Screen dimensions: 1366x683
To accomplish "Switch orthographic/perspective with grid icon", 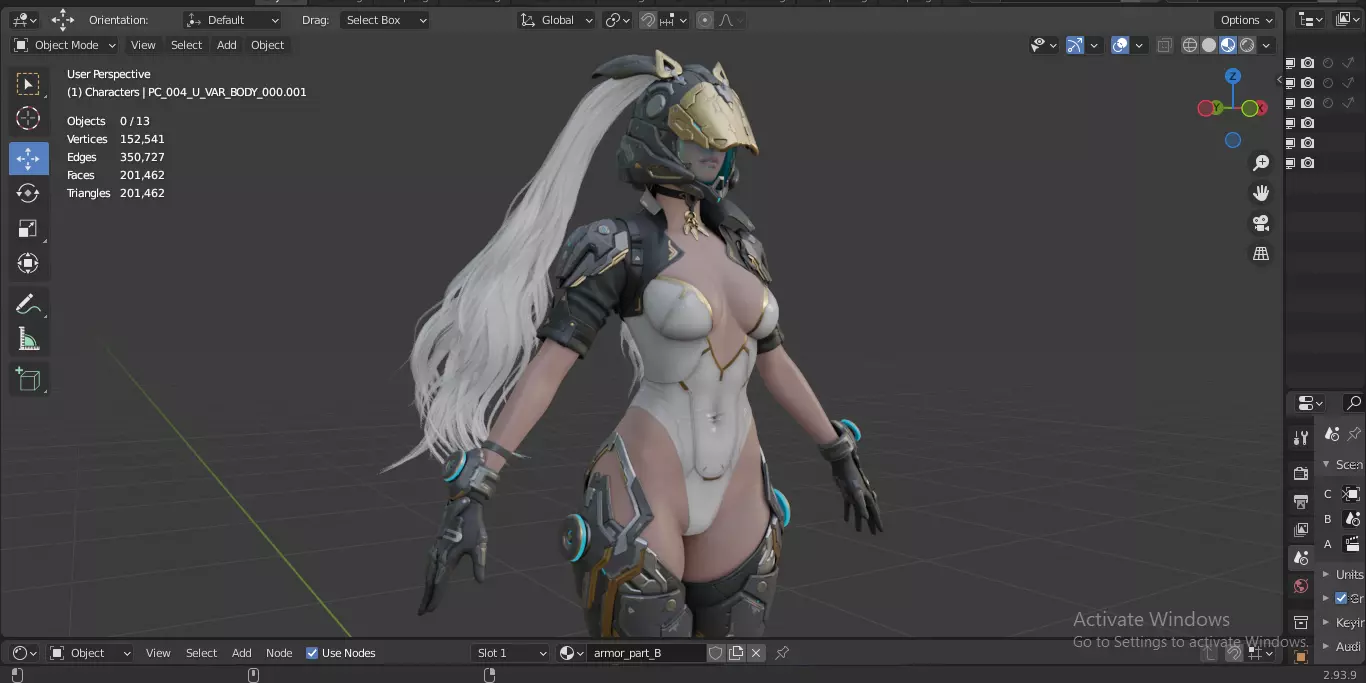I will pos(1261,254).
